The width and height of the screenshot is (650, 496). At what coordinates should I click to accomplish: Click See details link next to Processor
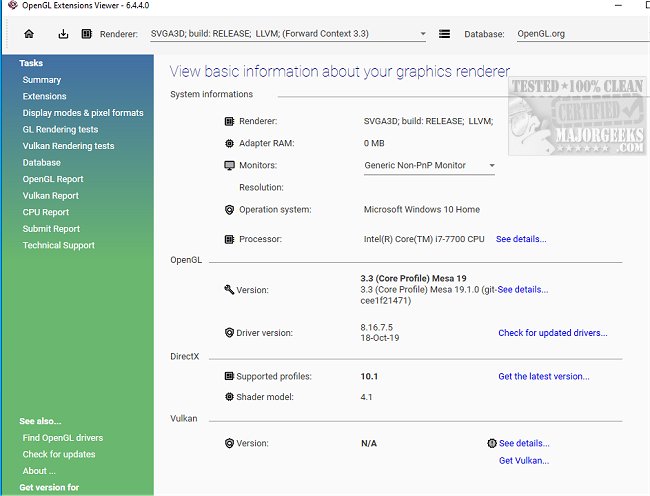tap(521, 240)
